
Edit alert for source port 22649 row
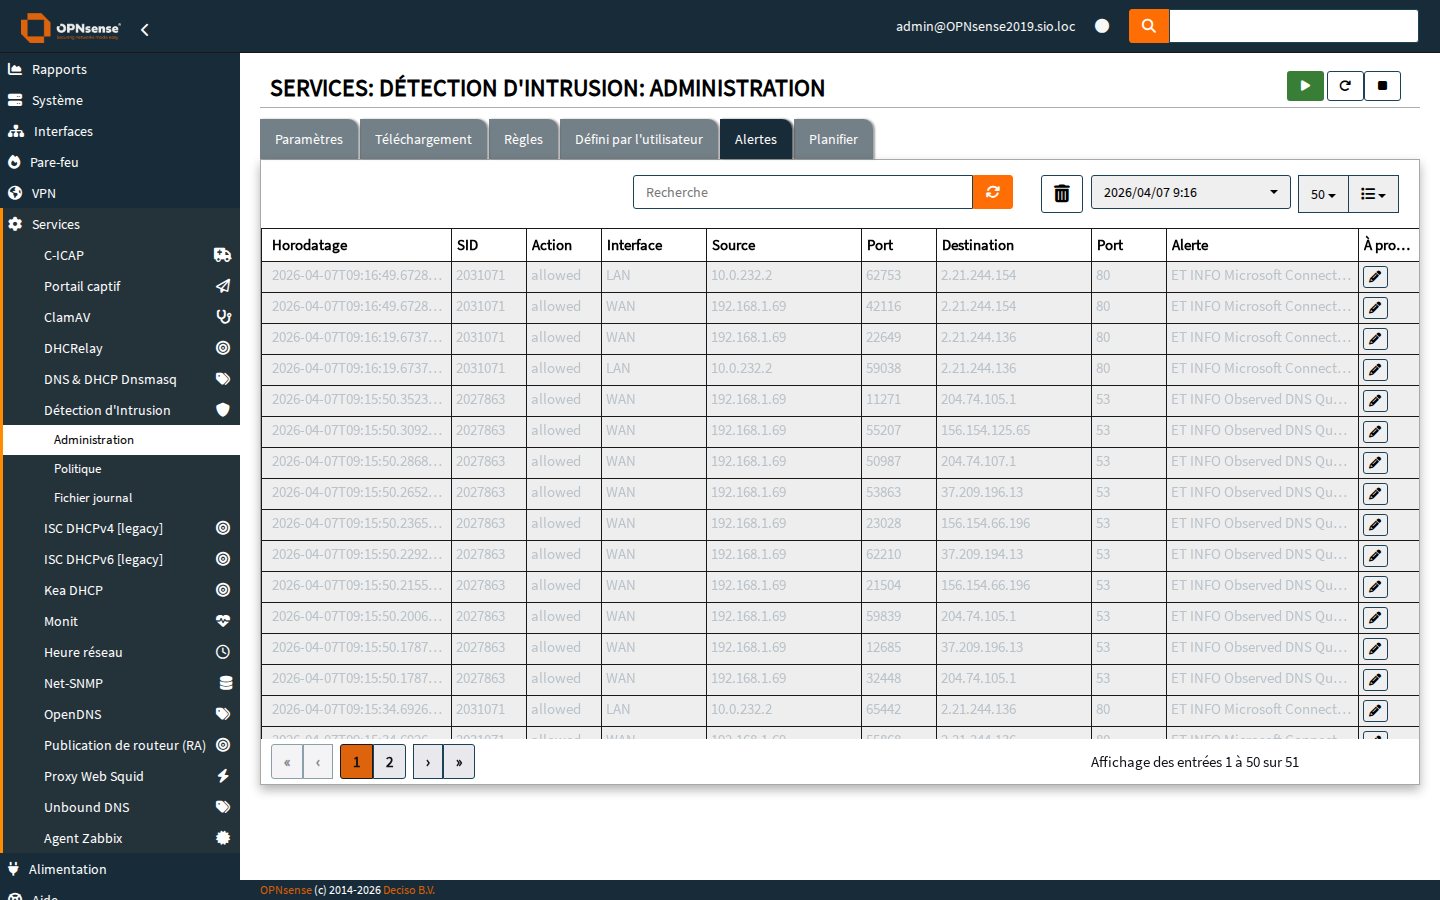tap(1375, 339)
